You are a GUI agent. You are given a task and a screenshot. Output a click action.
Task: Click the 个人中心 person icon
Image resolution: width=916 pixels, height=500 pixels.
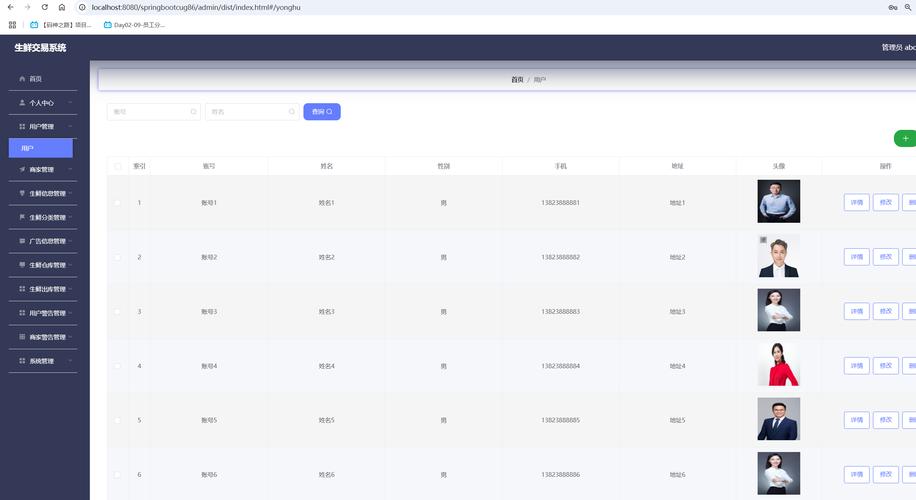[22, 103]
